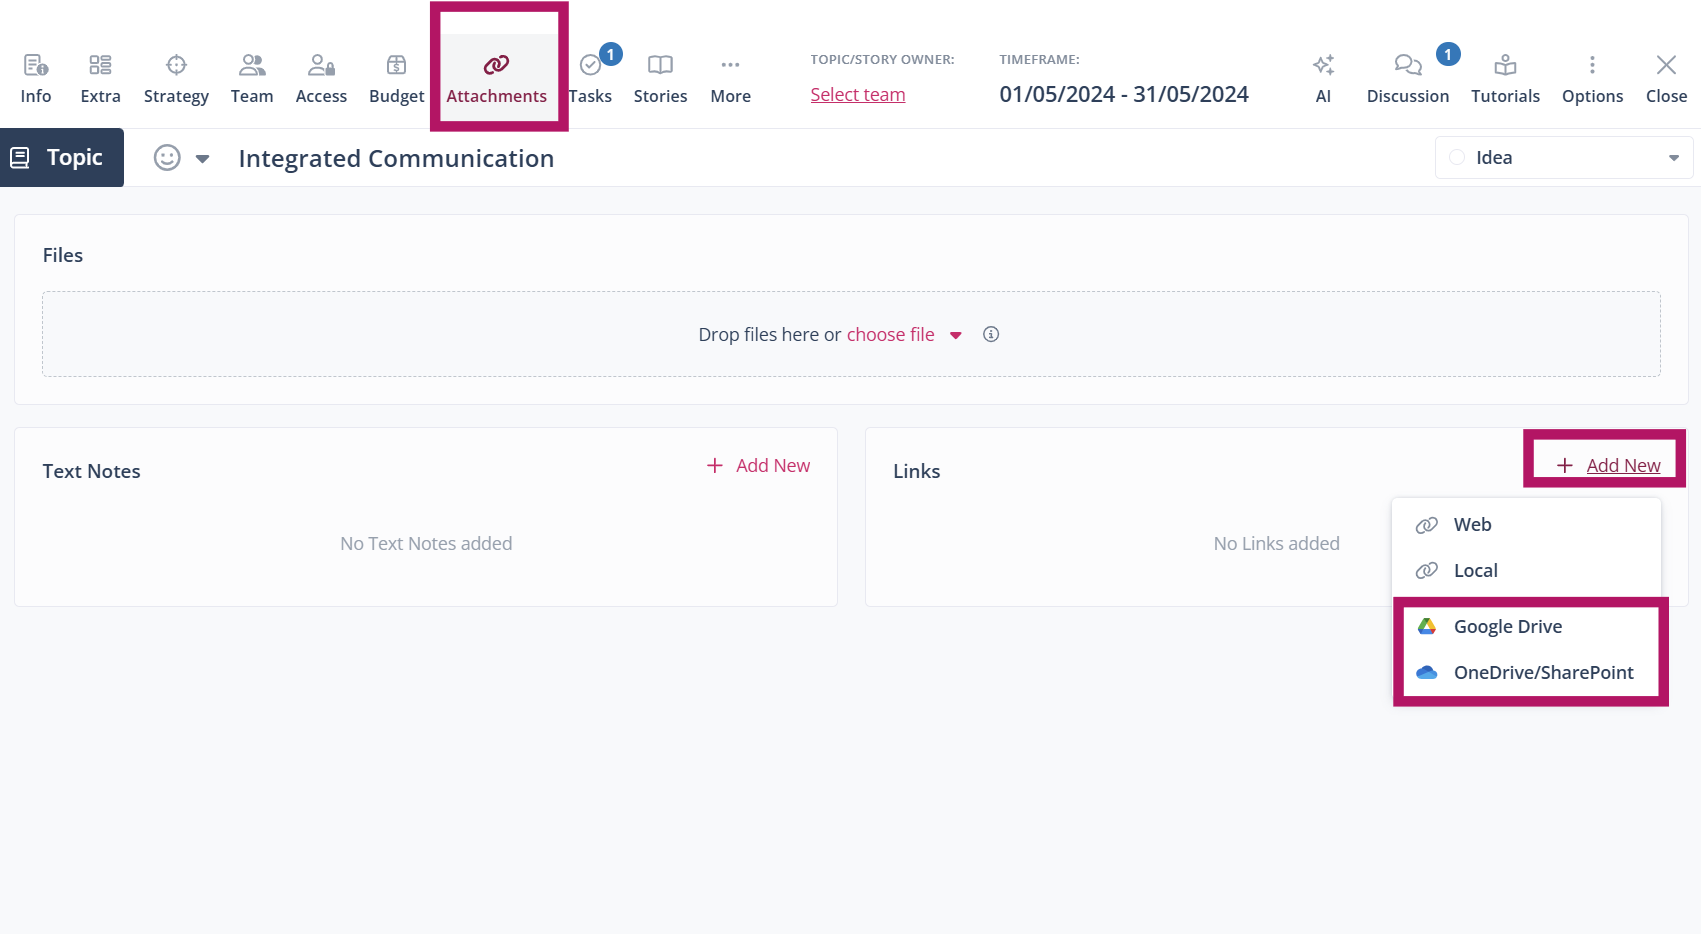Choose OneDrive/SharePoint link option
1701x934 pixels.
(1543, 673)
